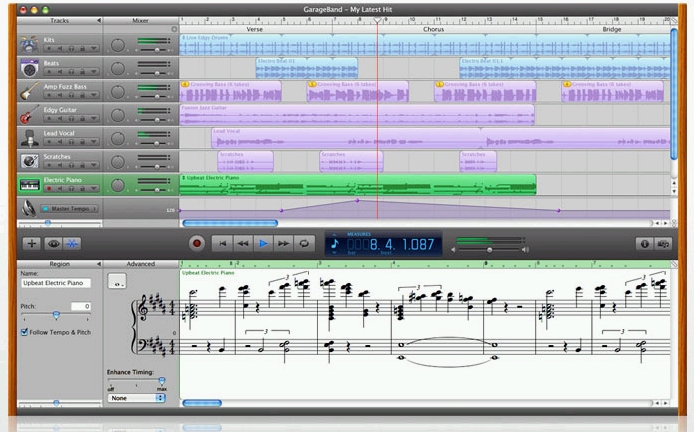Select the Fusion Jazz Guitar region

coord(357,115)
